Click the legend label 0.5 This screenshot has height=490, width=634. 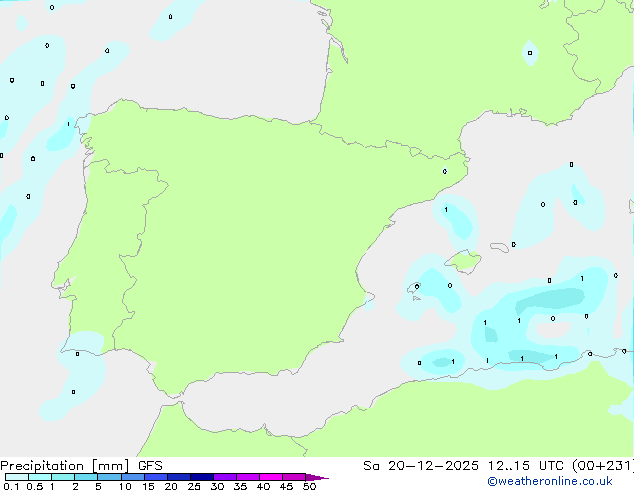point(34,486)
